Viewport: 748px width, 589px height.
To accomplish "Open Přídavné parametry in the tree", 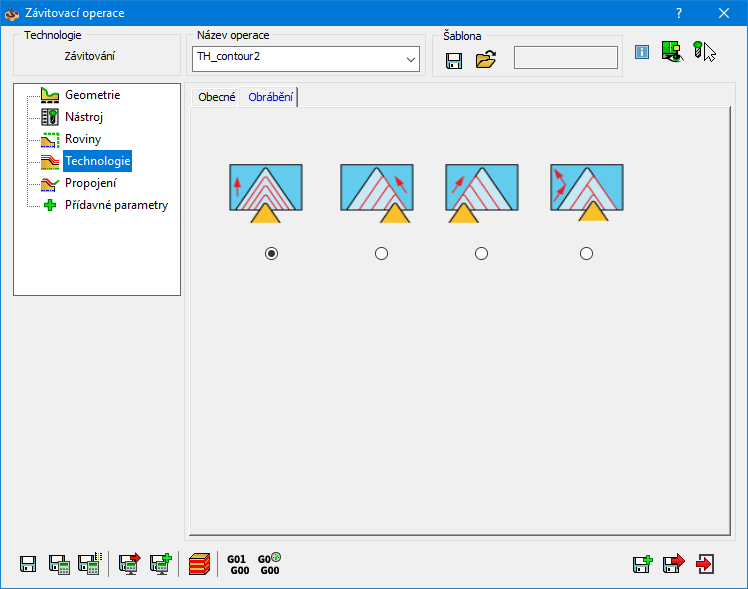I will pos(115,205).
